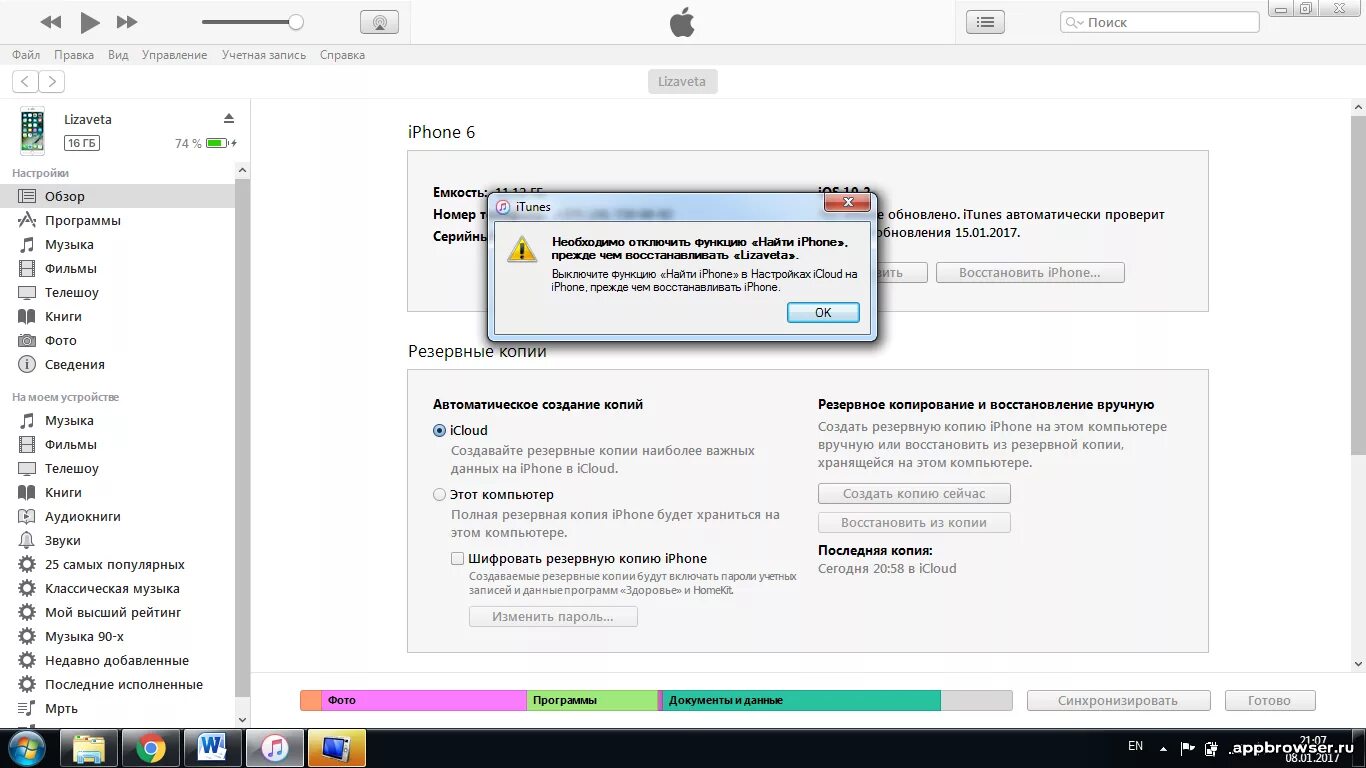Image resolution: width=1366 pixels, height=768 pixels.
Task: Click Изменить пароль... button
Action: [x=553, y=617]
